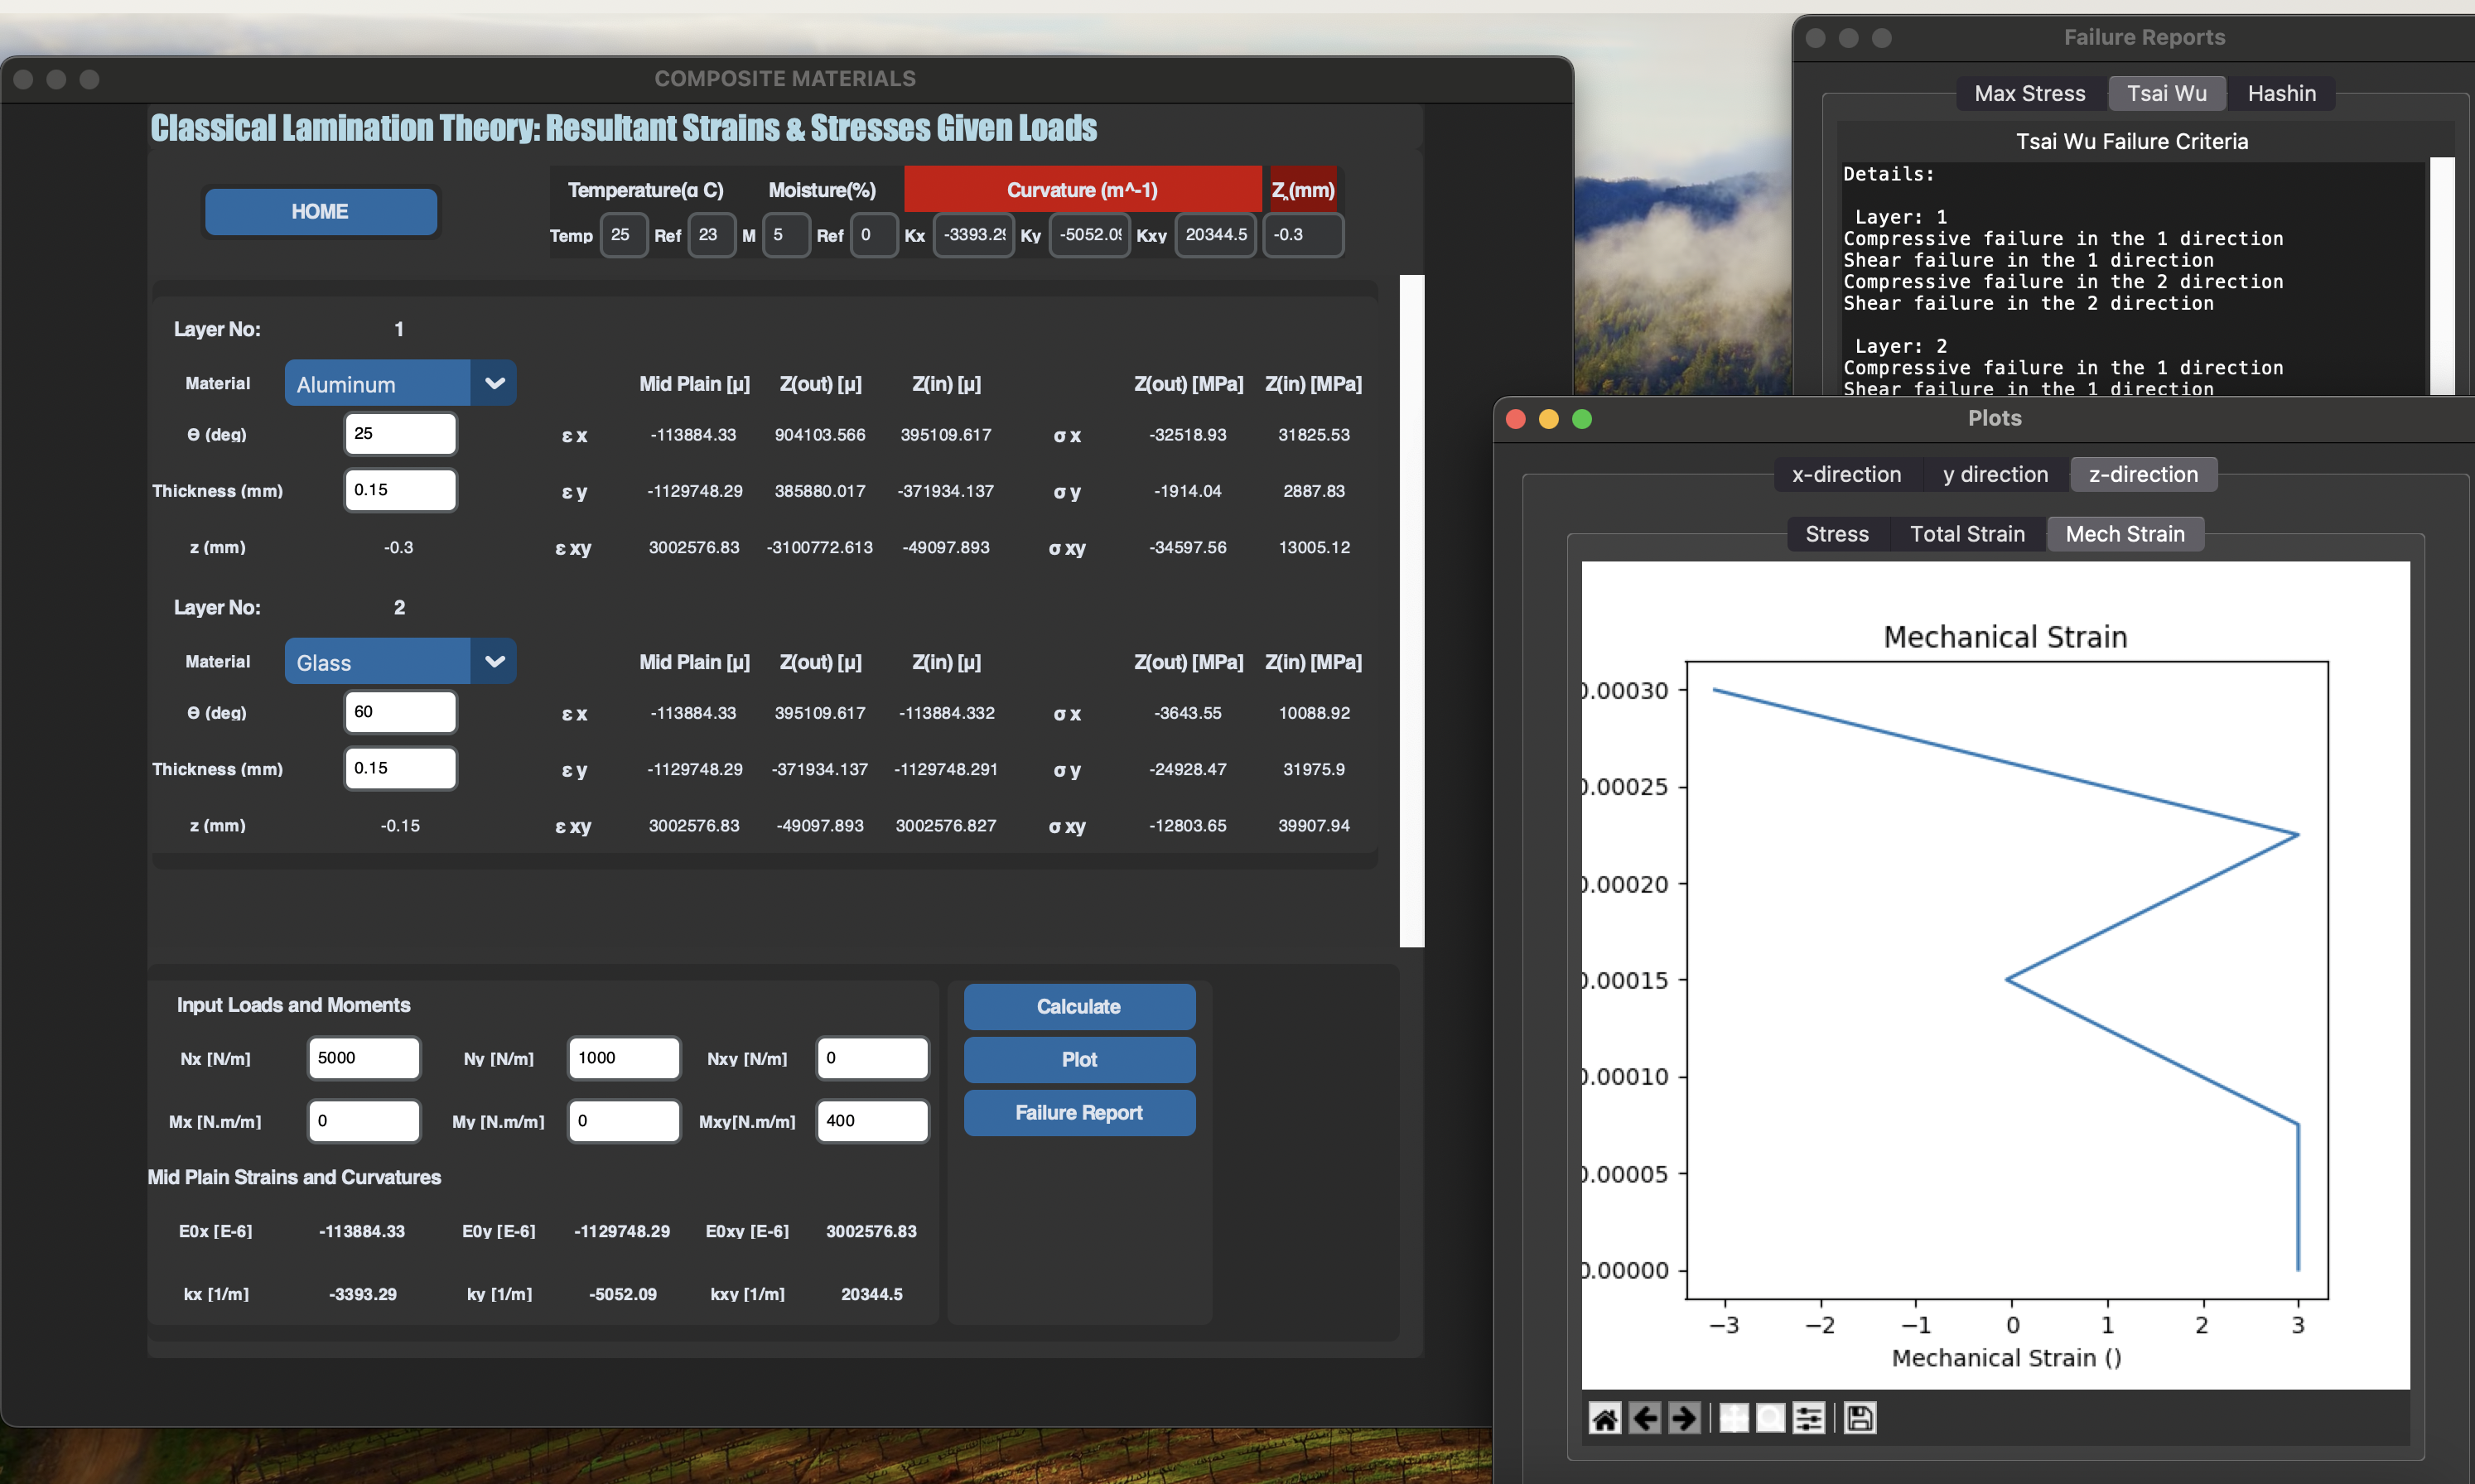2475x1484 pixels.
Task: Open the configure subplots sliders icon
Action: point(1808,1418)
